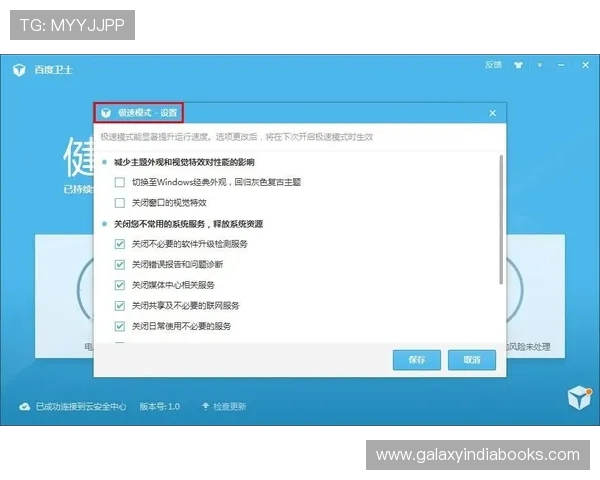The image size is (600, 480).
Task: Click 版本号: 1.0 version text
Action: click(x=160, y=407)
